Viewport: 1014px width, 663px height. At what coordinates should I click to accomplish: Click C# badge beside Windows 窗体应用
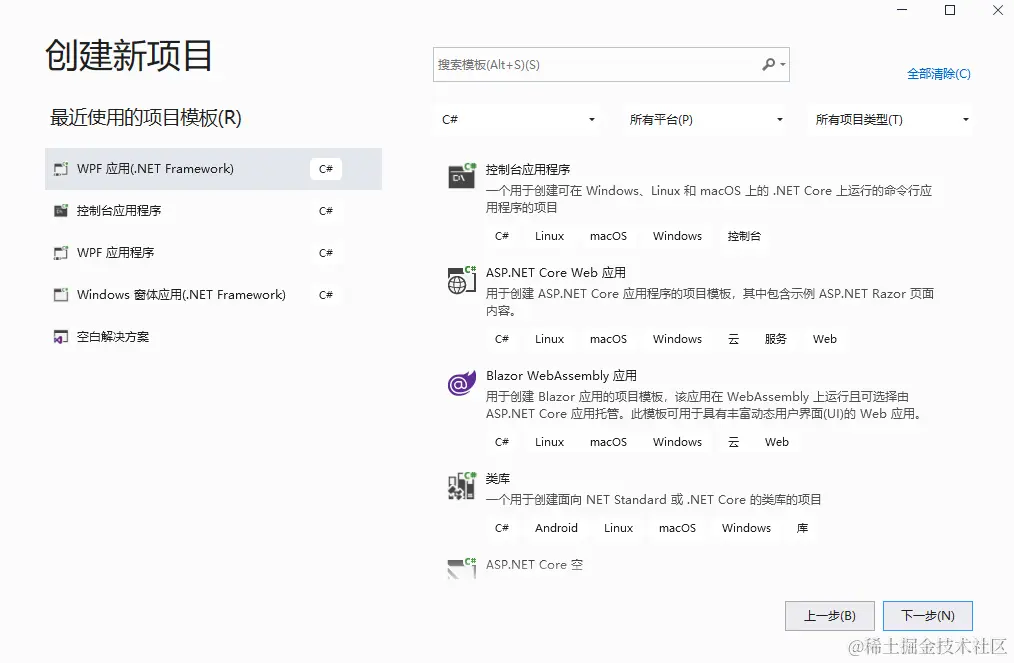click(x=326, y=295)
